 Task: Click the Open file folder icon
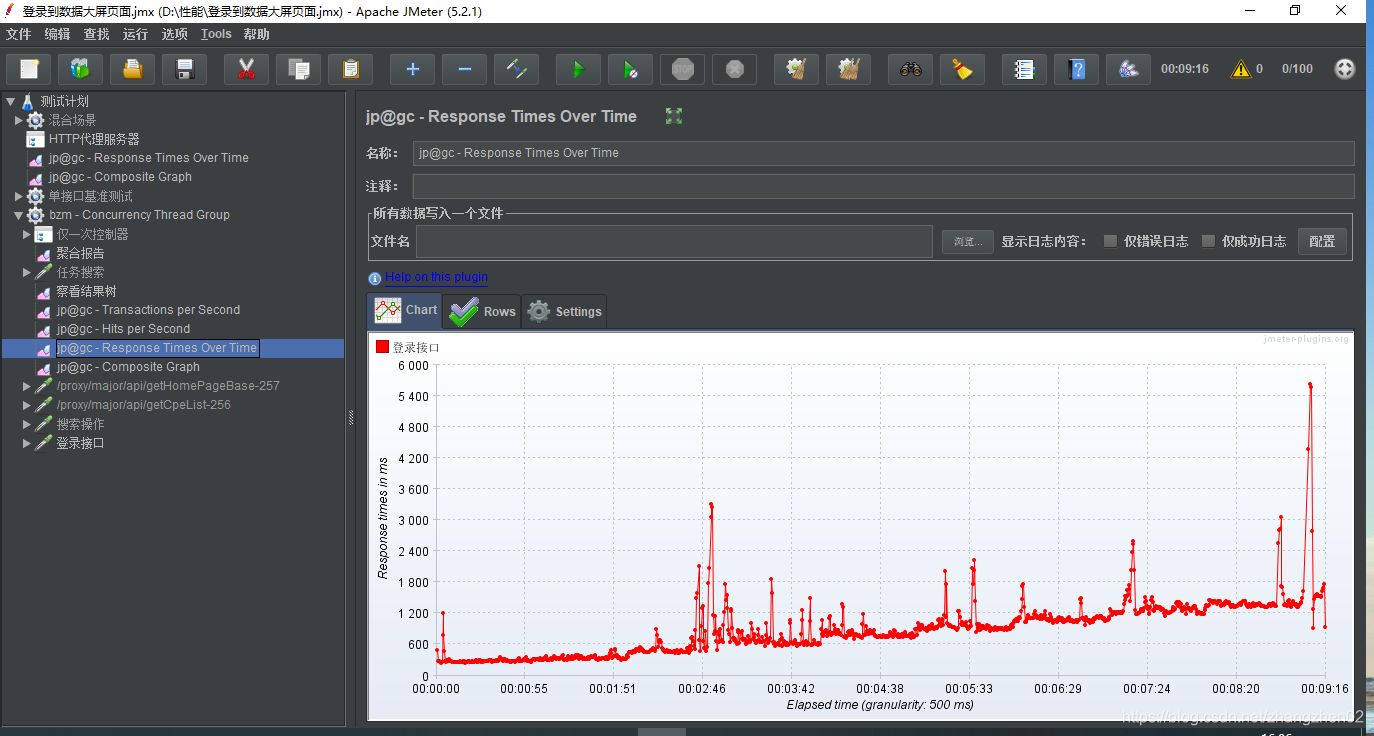tap(132, 69)
